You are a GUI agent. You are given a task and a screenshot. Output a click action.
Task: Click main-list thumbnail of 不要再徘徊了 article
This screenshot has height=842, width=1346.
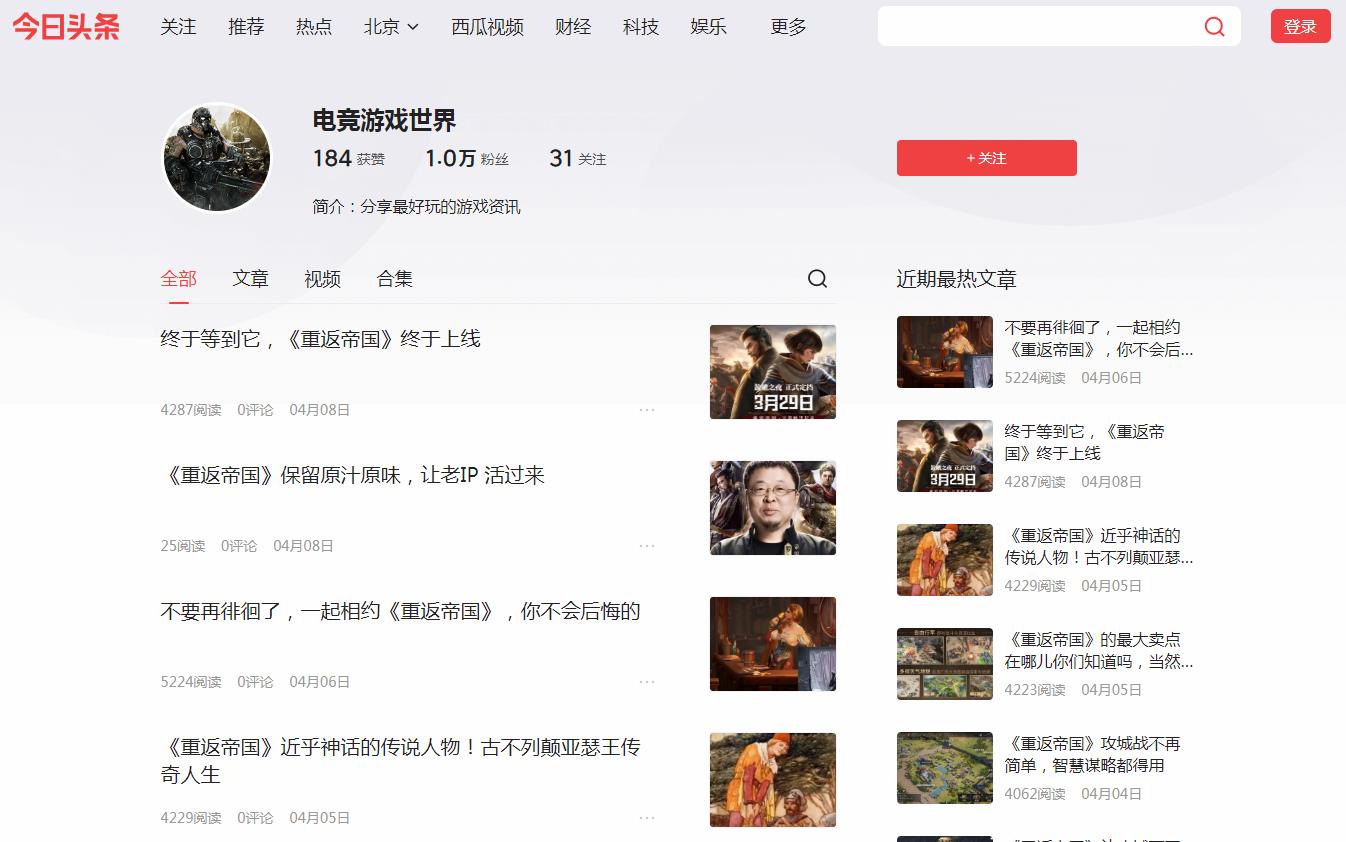point(773,644)
